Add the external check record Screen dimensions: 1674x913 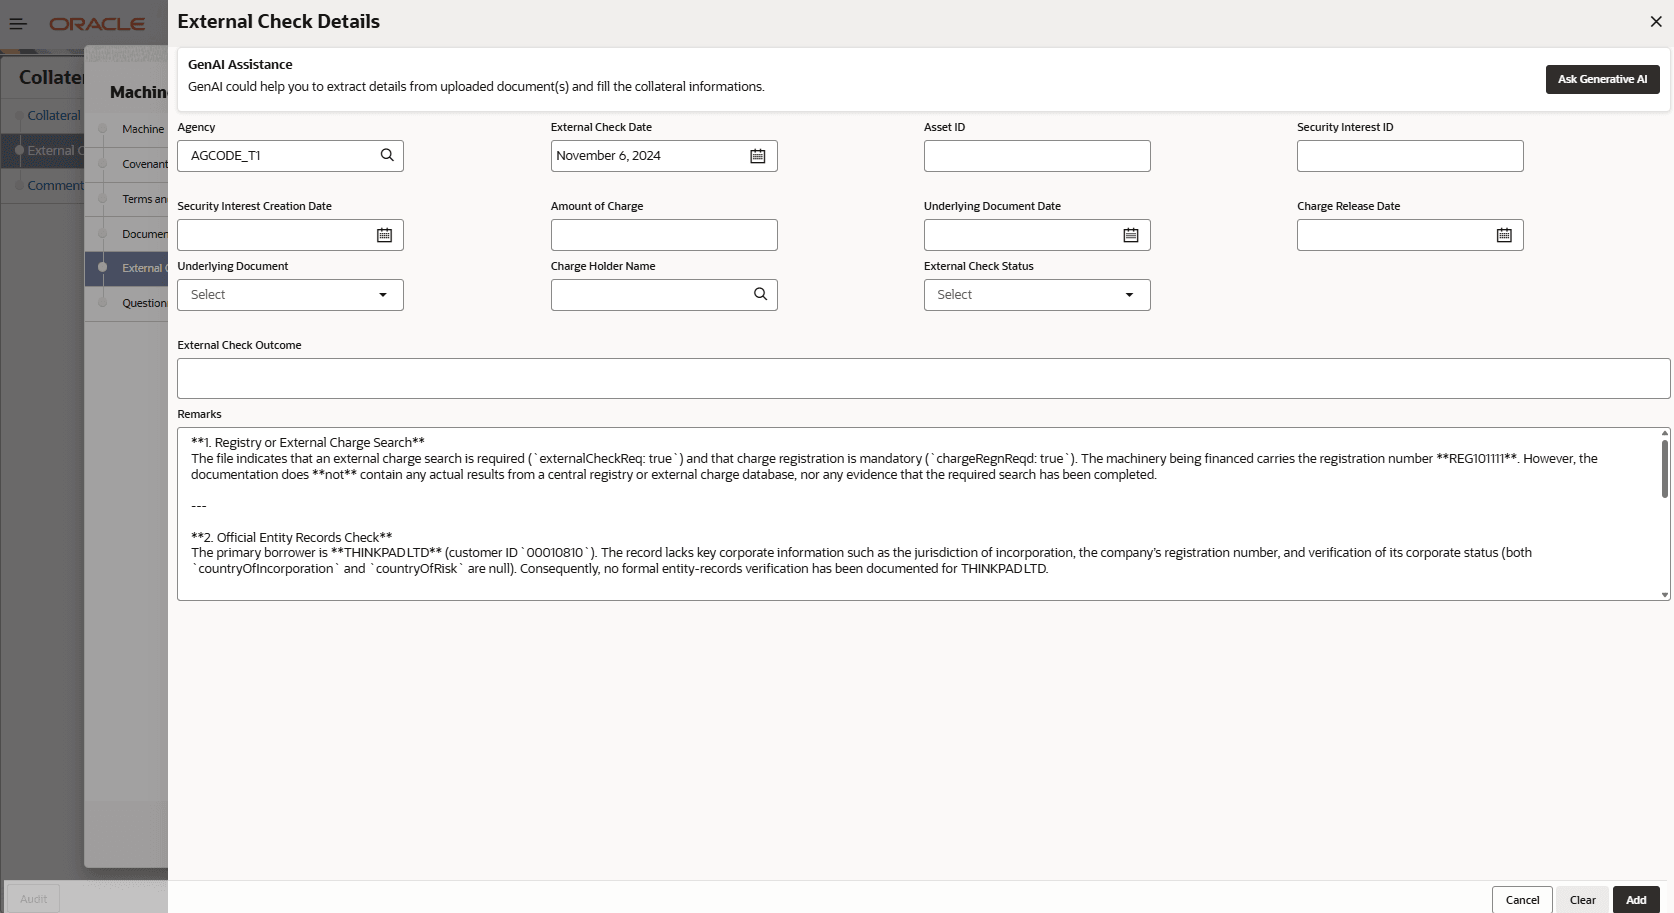[x=1636, y=900]
